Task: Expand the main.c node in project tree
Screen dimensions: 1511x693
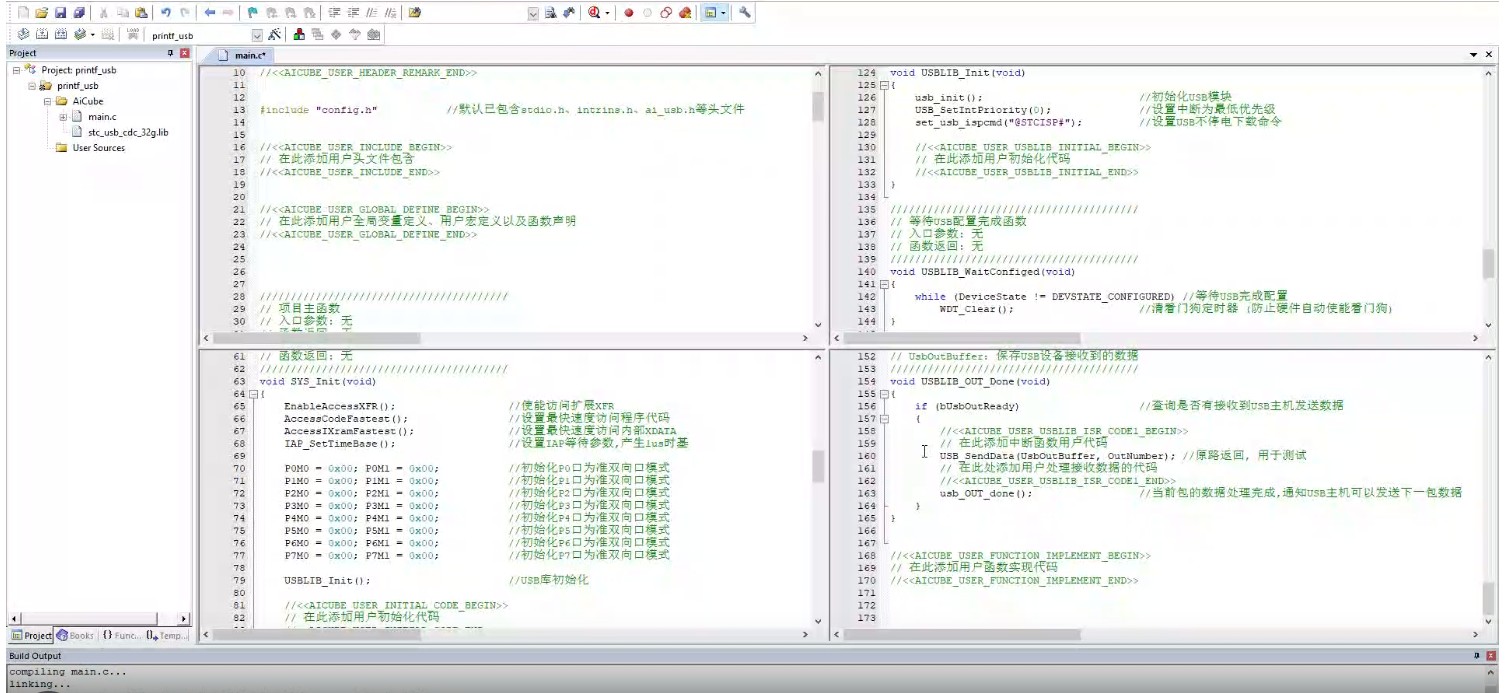Action: pyautogui.click(x=63, y=117)
